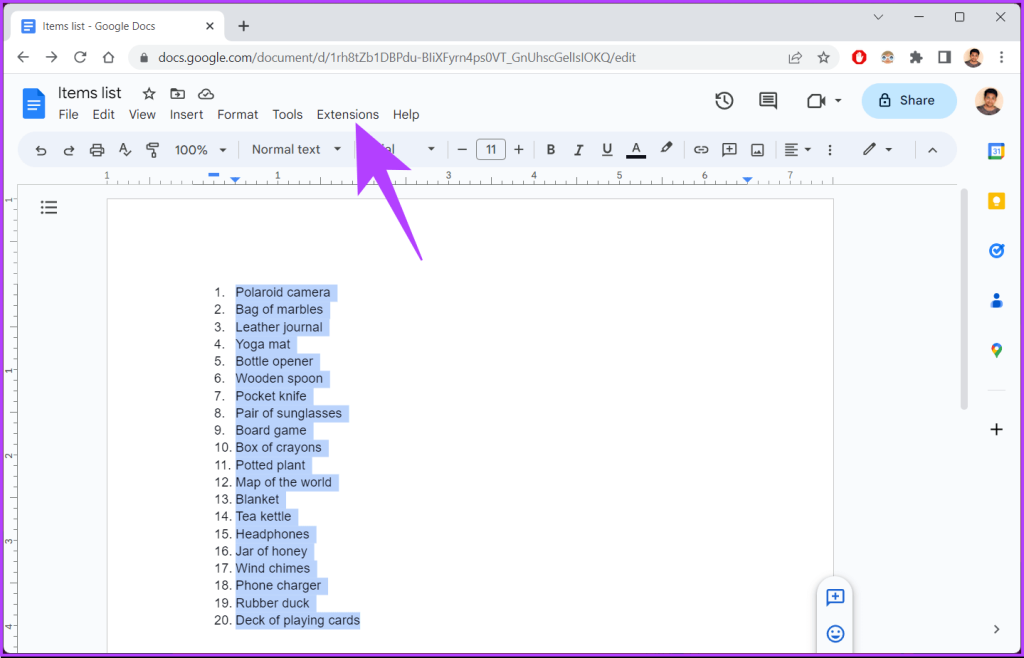Open the Format menu

(237, 114)
